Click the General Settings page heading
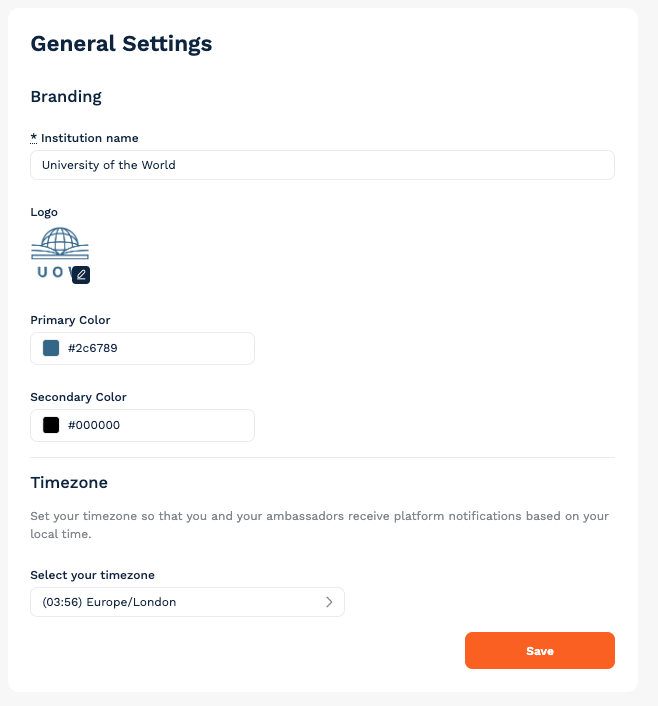Viewport: 658px width, 706px height. click(121, 44)
